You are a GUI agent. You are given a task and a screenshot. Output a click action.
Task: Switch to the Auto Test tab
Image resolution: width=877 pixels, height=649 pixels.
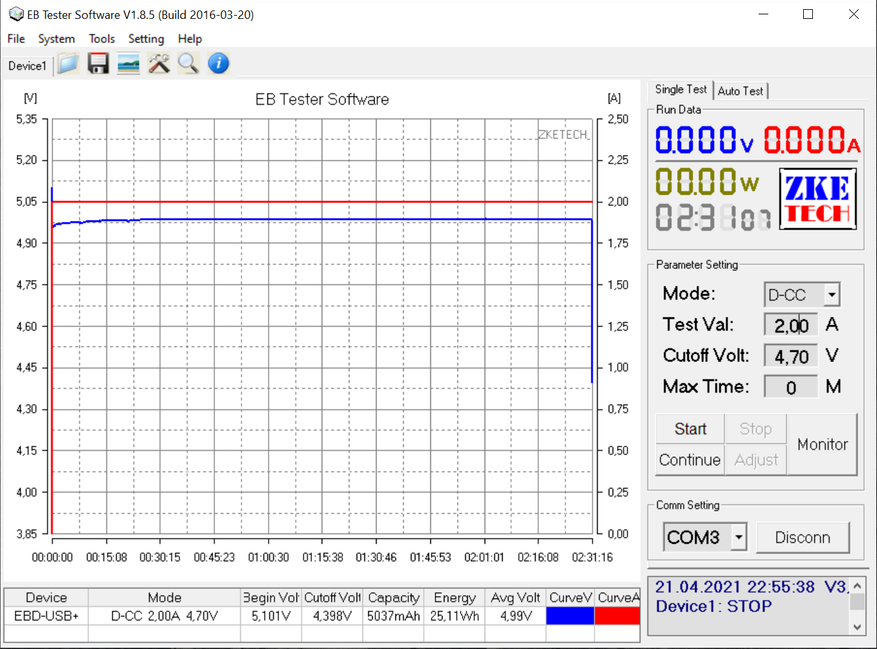click(741, 91)
